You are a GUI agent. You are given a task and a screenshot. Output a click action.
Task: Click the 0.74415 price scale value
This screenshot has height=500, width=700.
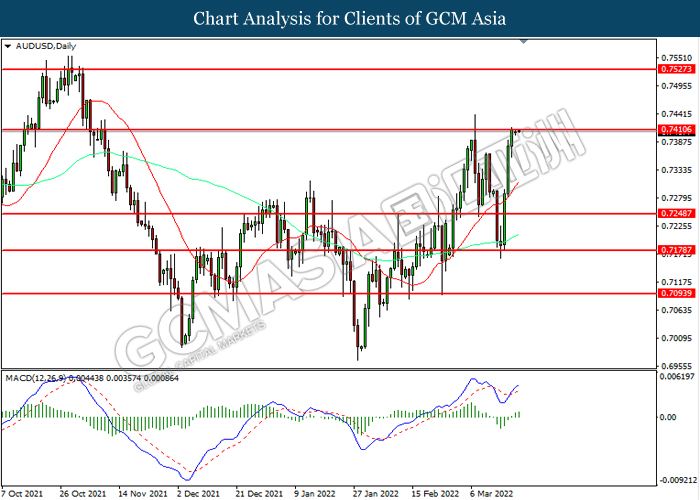[676, 114]
